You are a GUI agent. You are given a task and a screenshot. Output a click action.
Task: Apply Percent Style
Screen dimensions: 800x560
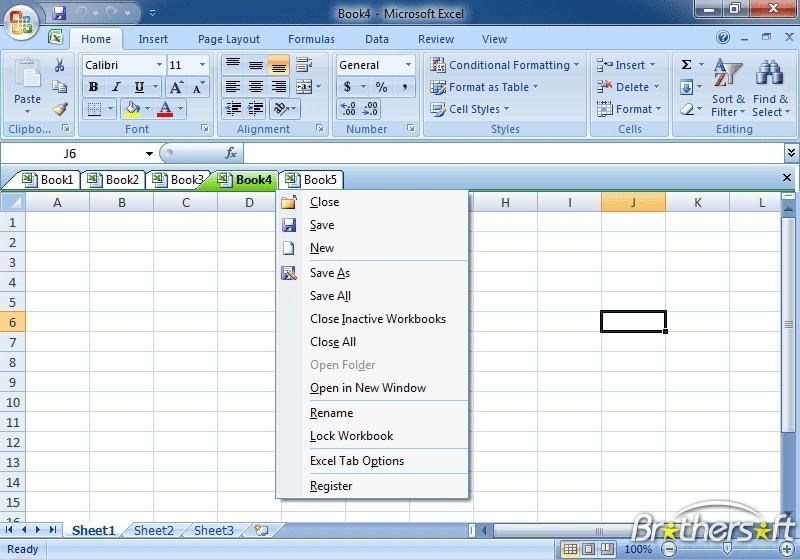[381, 87]
